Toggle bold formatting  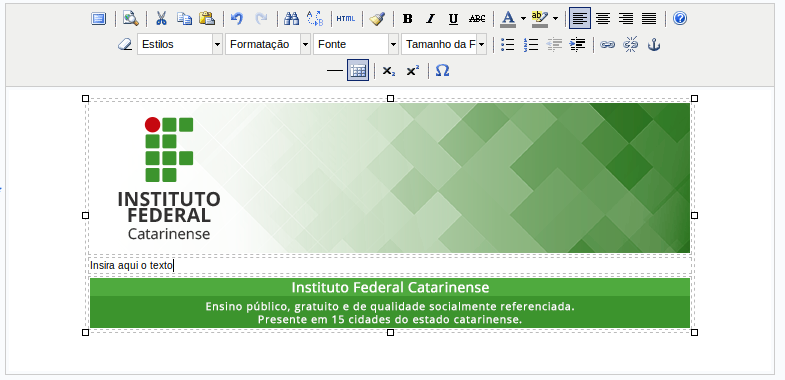[x=408, y=19]
